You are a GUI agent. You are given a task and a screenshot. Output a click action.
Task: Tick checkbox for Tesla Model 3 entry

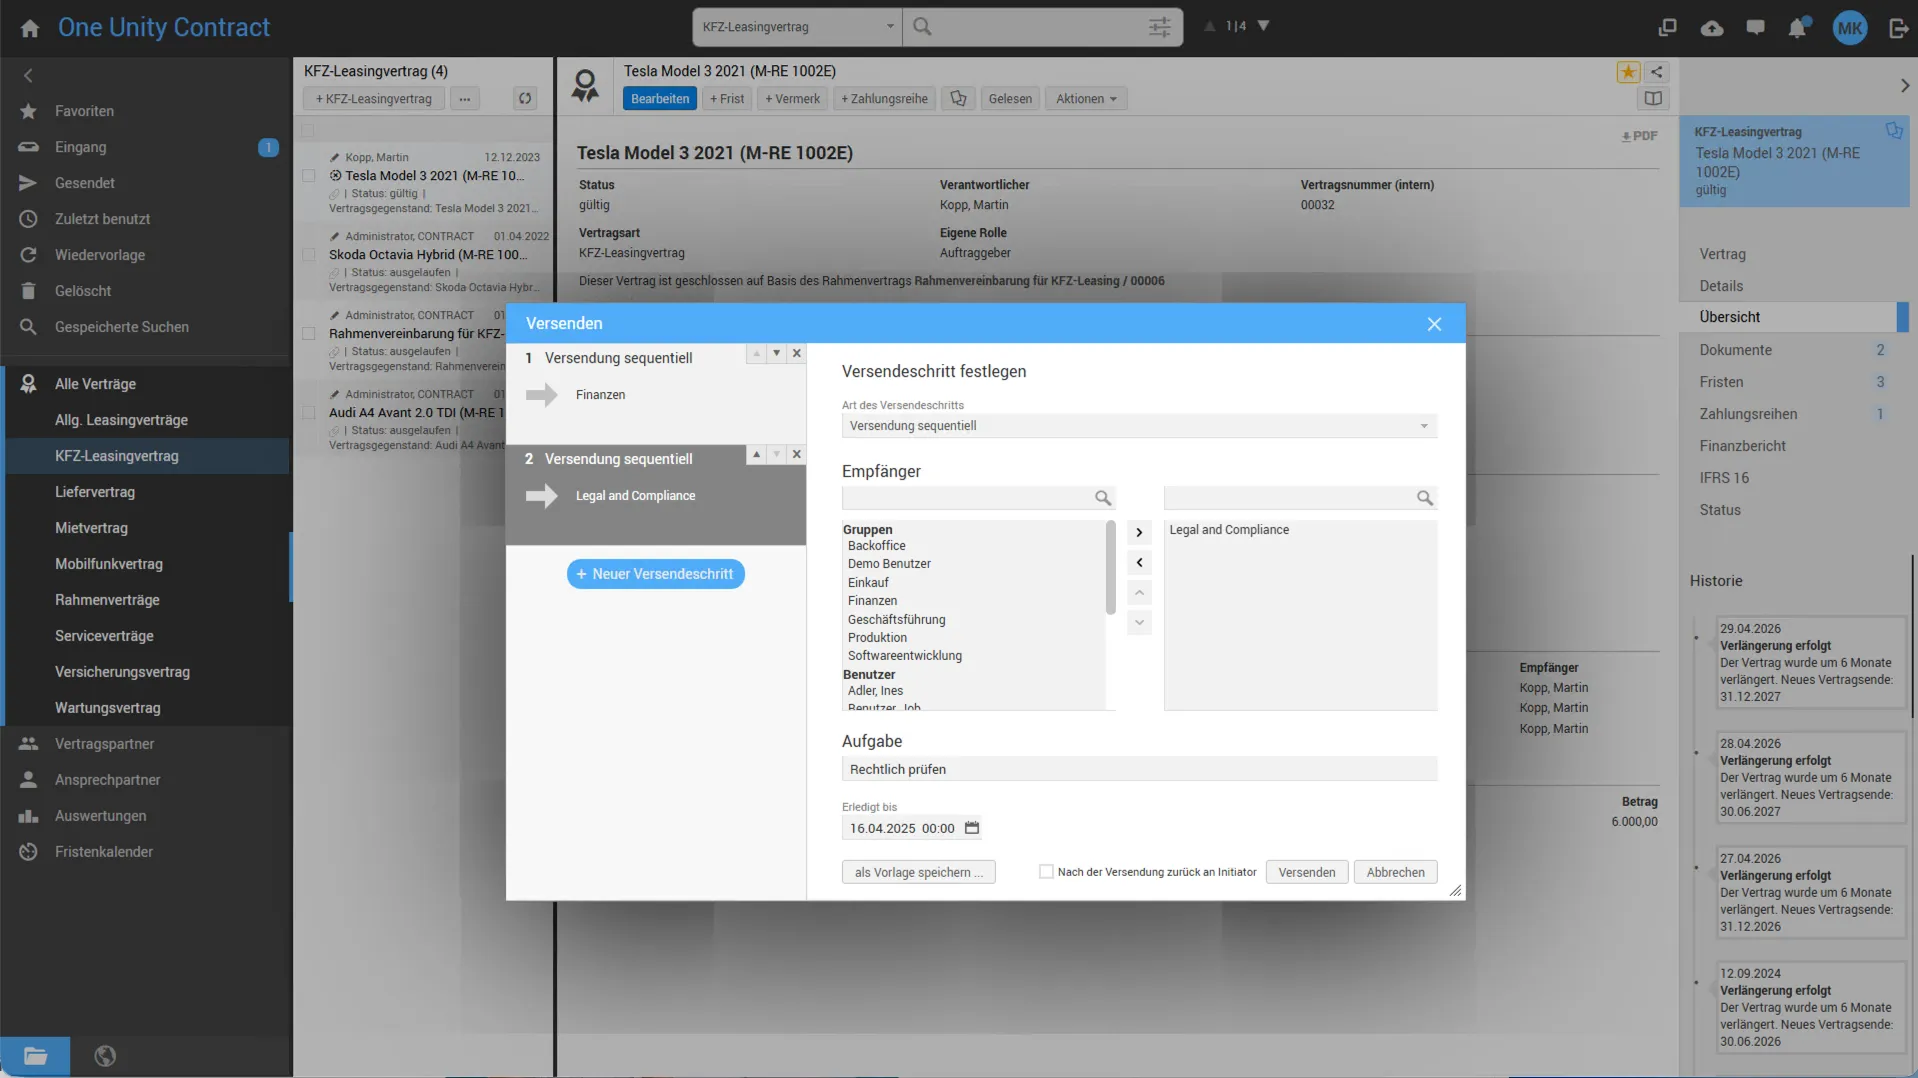click(x=309, y=176)
